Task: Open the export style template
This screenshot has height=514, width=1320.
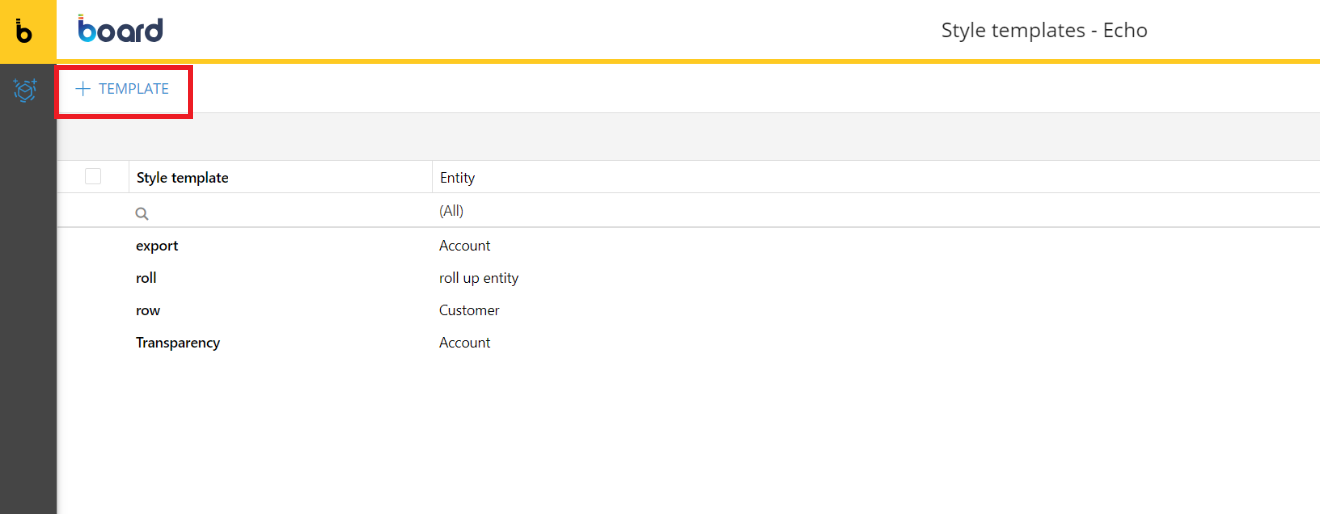Action: coord(157,246)
